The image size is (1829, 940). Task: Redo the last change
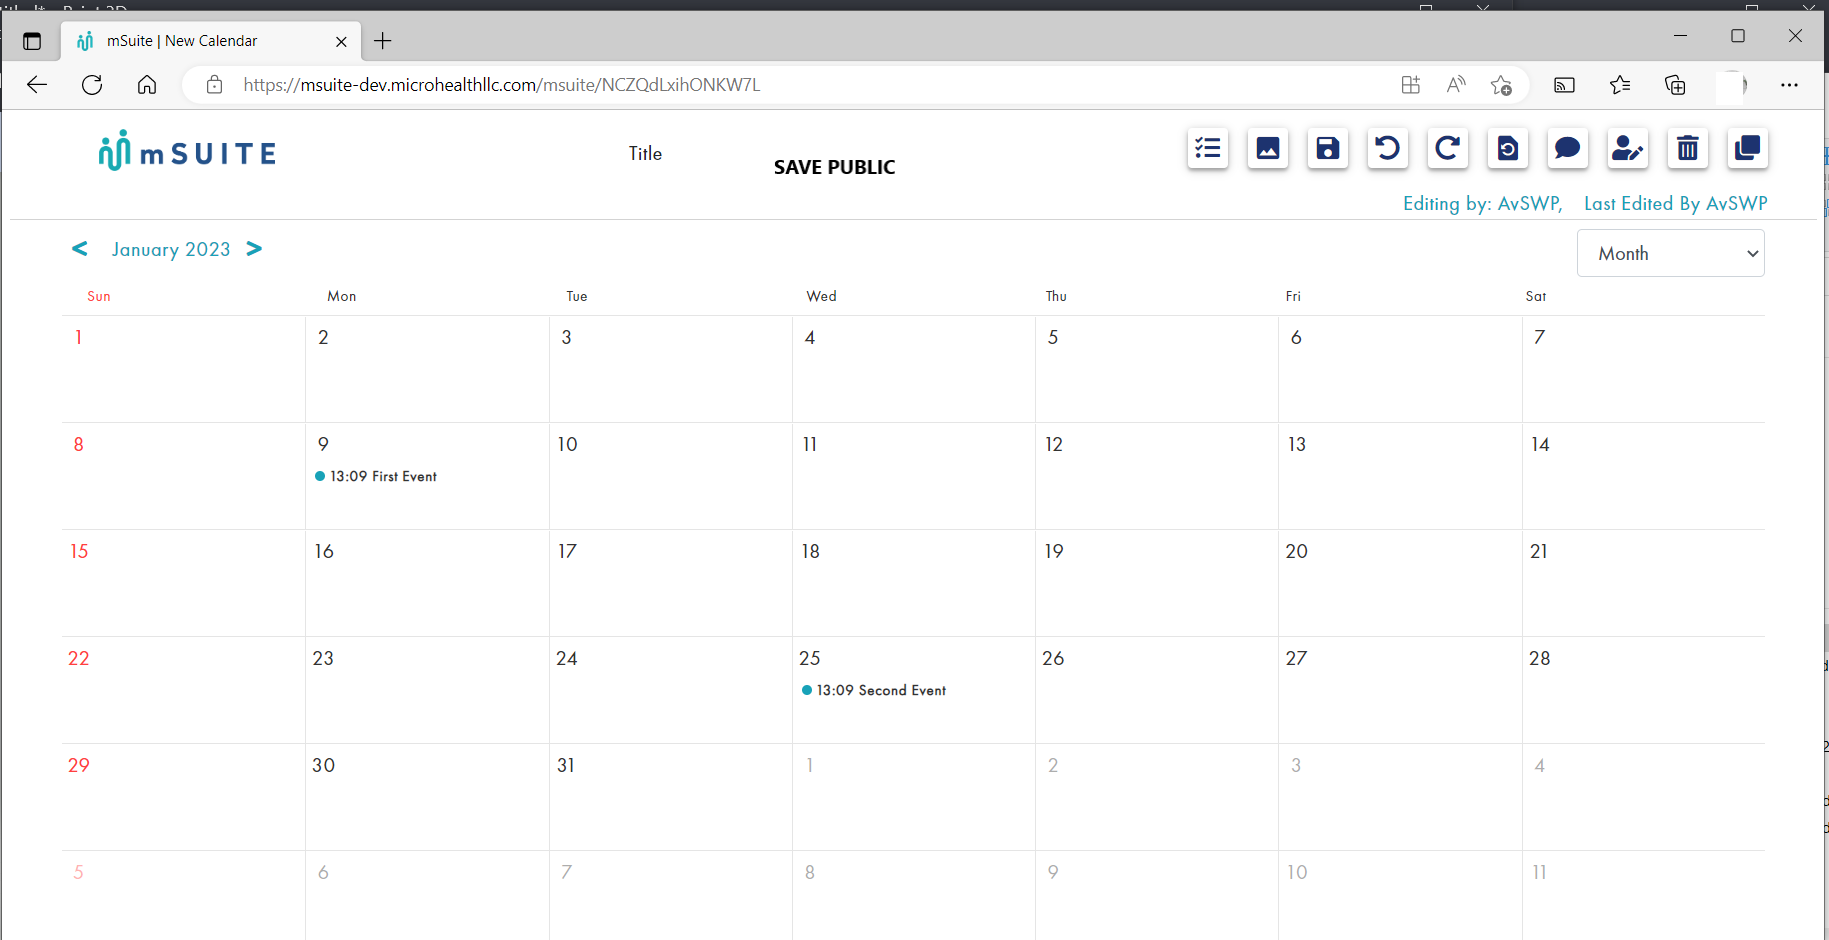click(x=1447, y=148)
